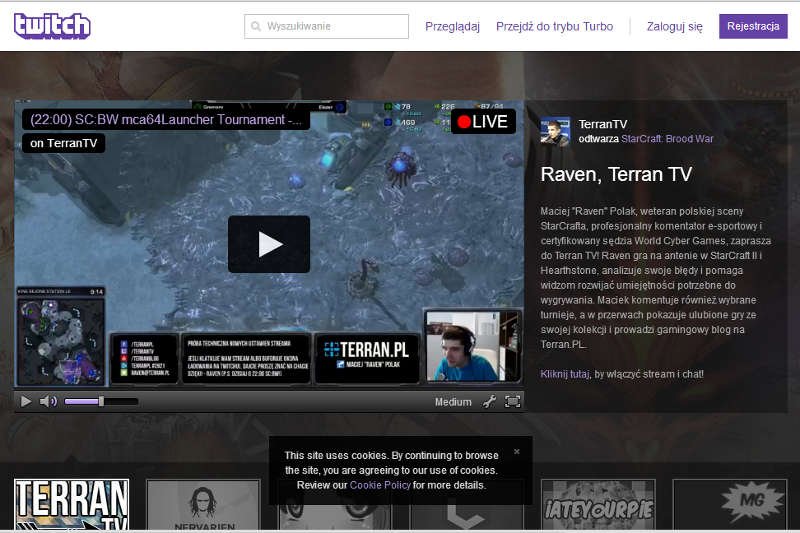The image size is (800, 533).
Task: Select the TERRAN TV channel thumbnail
Action: pos(71,504)
